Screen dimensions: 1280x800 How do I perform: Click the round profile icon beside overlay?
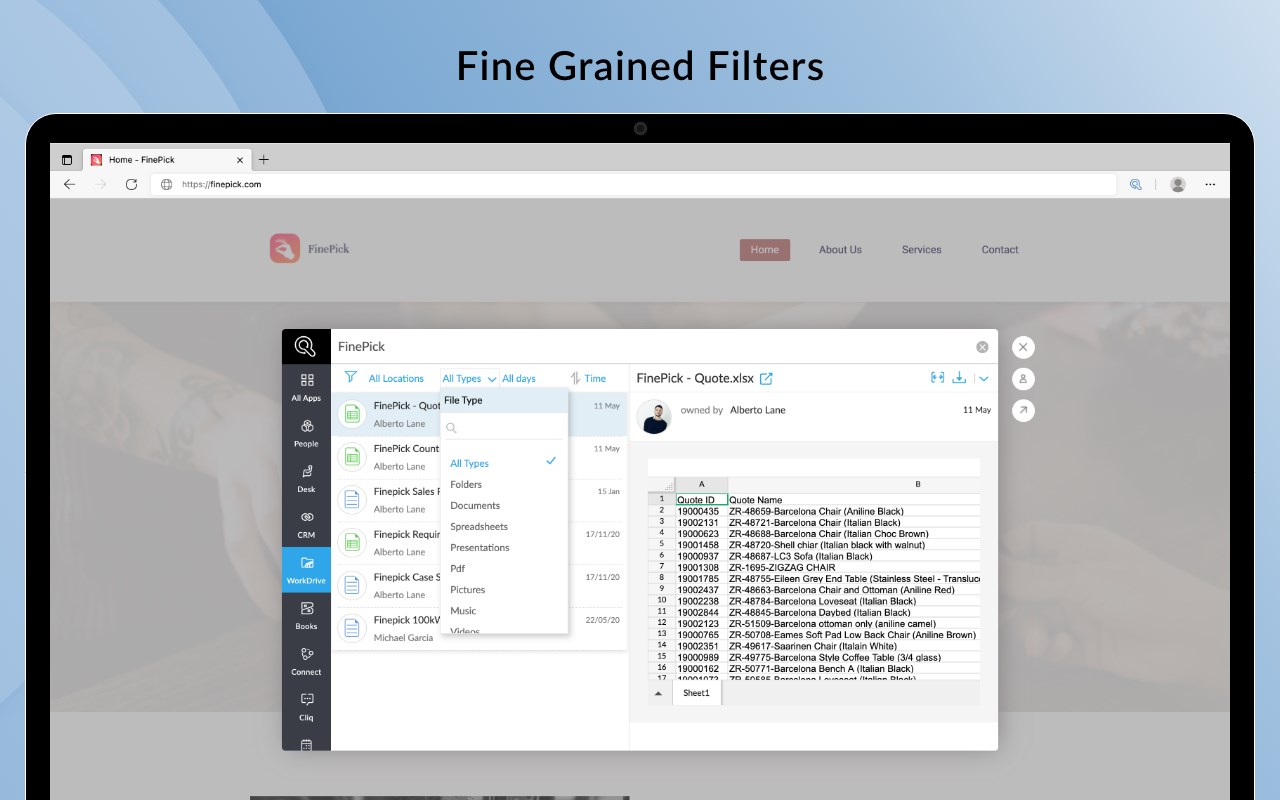click(1023, 379)
